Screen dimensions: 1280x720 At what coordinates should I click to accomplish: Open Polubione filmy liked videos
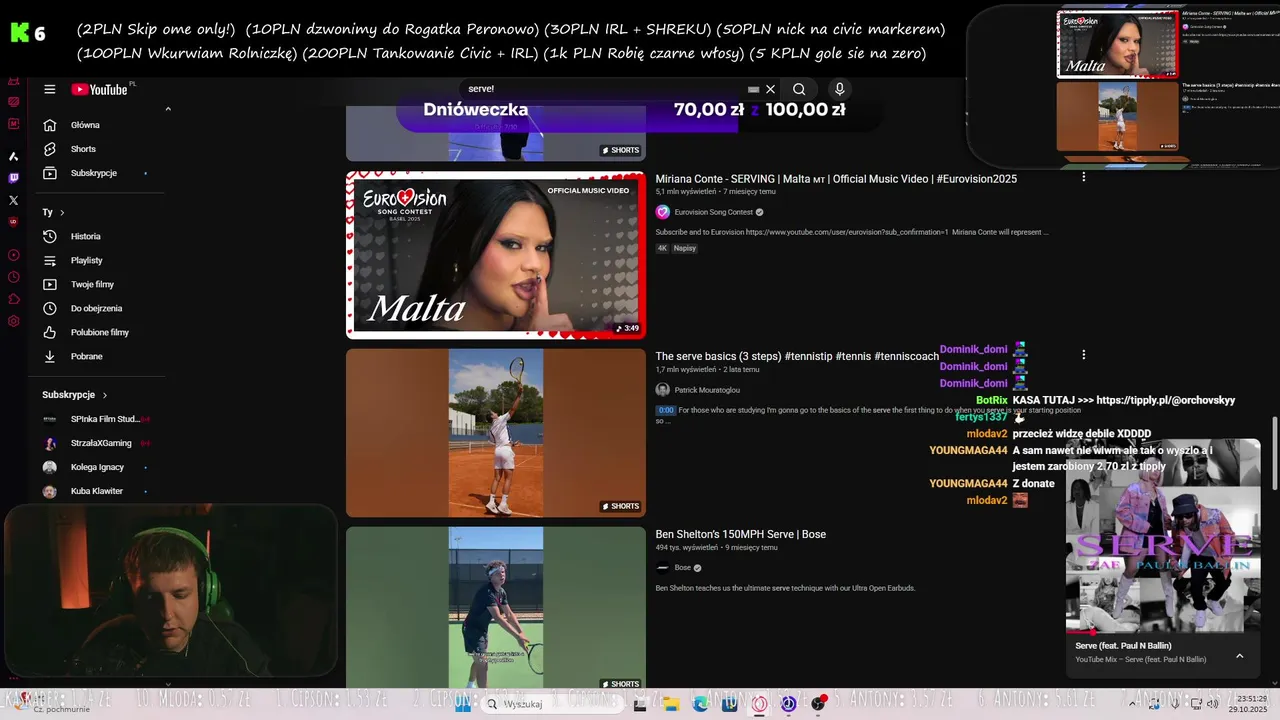click(x=99, y=332)
